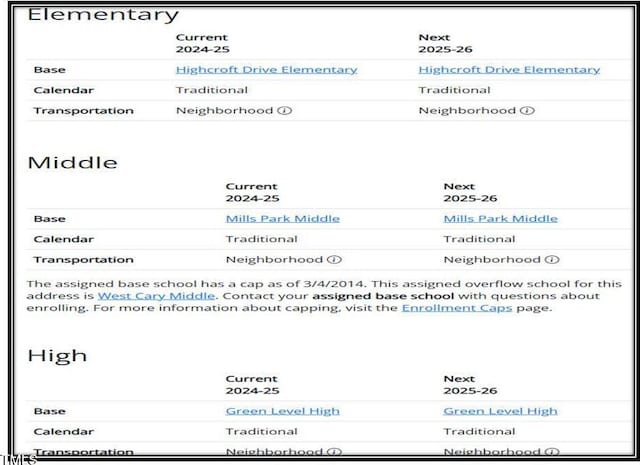640x465 pixels.
Task: Click info icon beside High next-year Neighborhood transportation
Action: click(552, 452)
